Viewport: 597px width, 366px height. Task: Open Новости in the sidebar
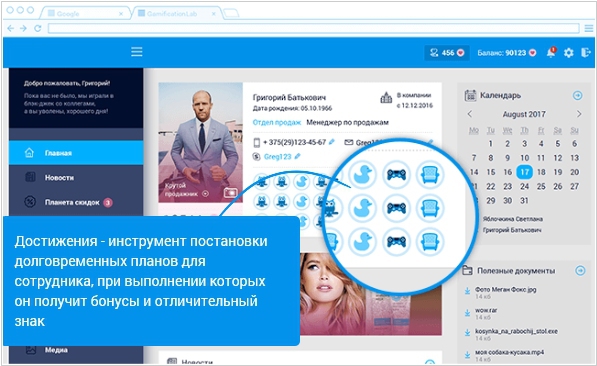pyautogui.click(x=76, y=177)
